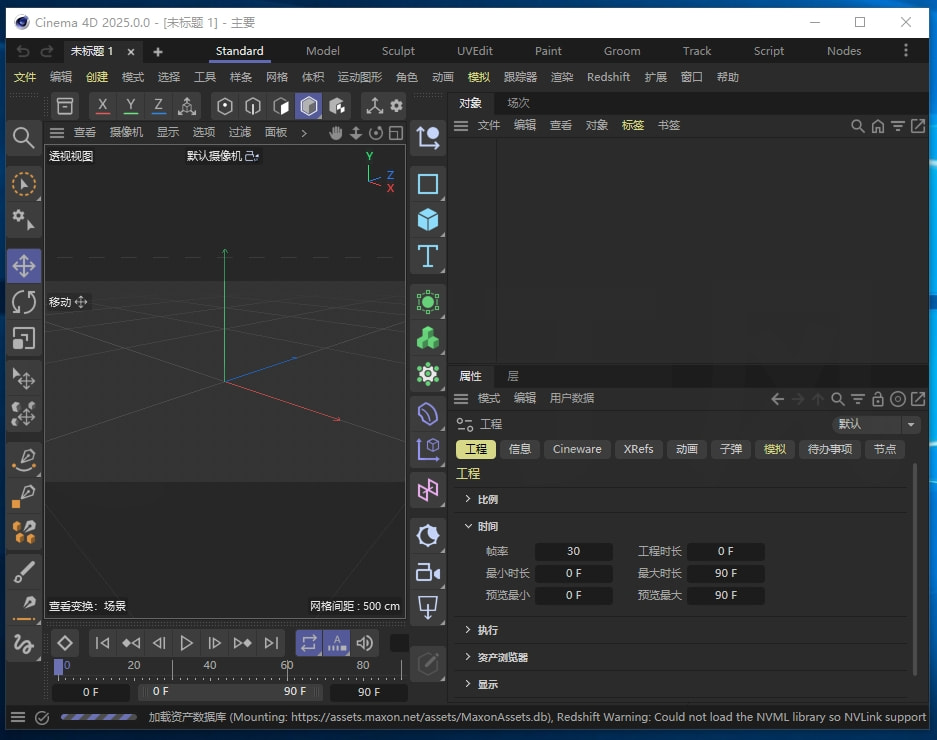Open the Camera object icon
The width and height of the screenshot is (937, 740).
point(428,572)
